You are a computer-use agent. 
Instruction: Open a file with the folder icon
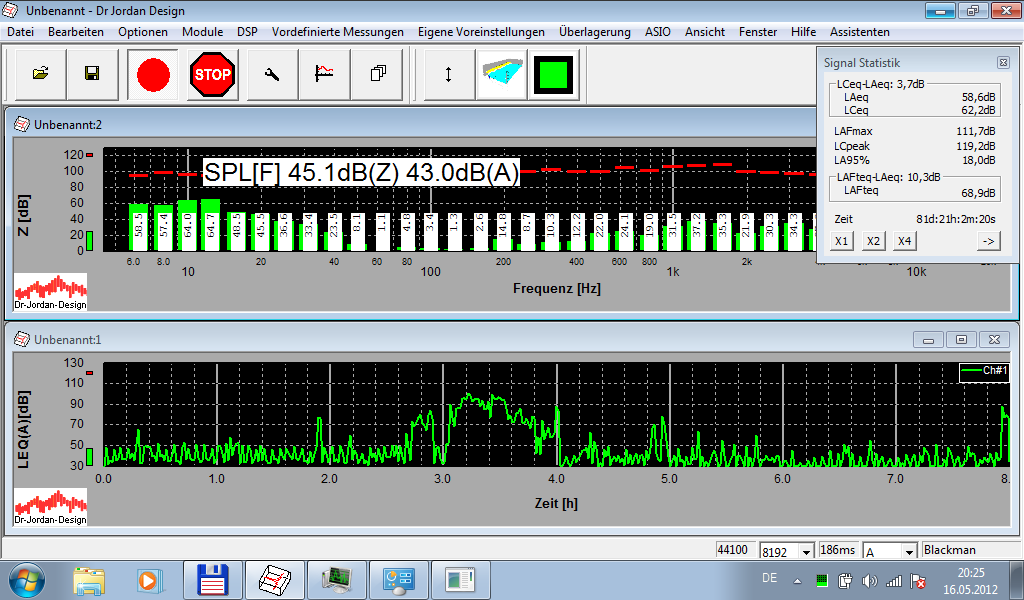40,74
